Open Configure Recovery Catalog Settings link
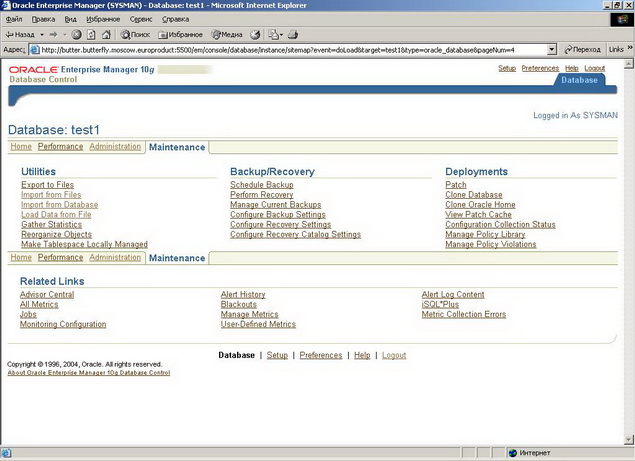The height and width of the screenshot is (461, 635). 295,234
